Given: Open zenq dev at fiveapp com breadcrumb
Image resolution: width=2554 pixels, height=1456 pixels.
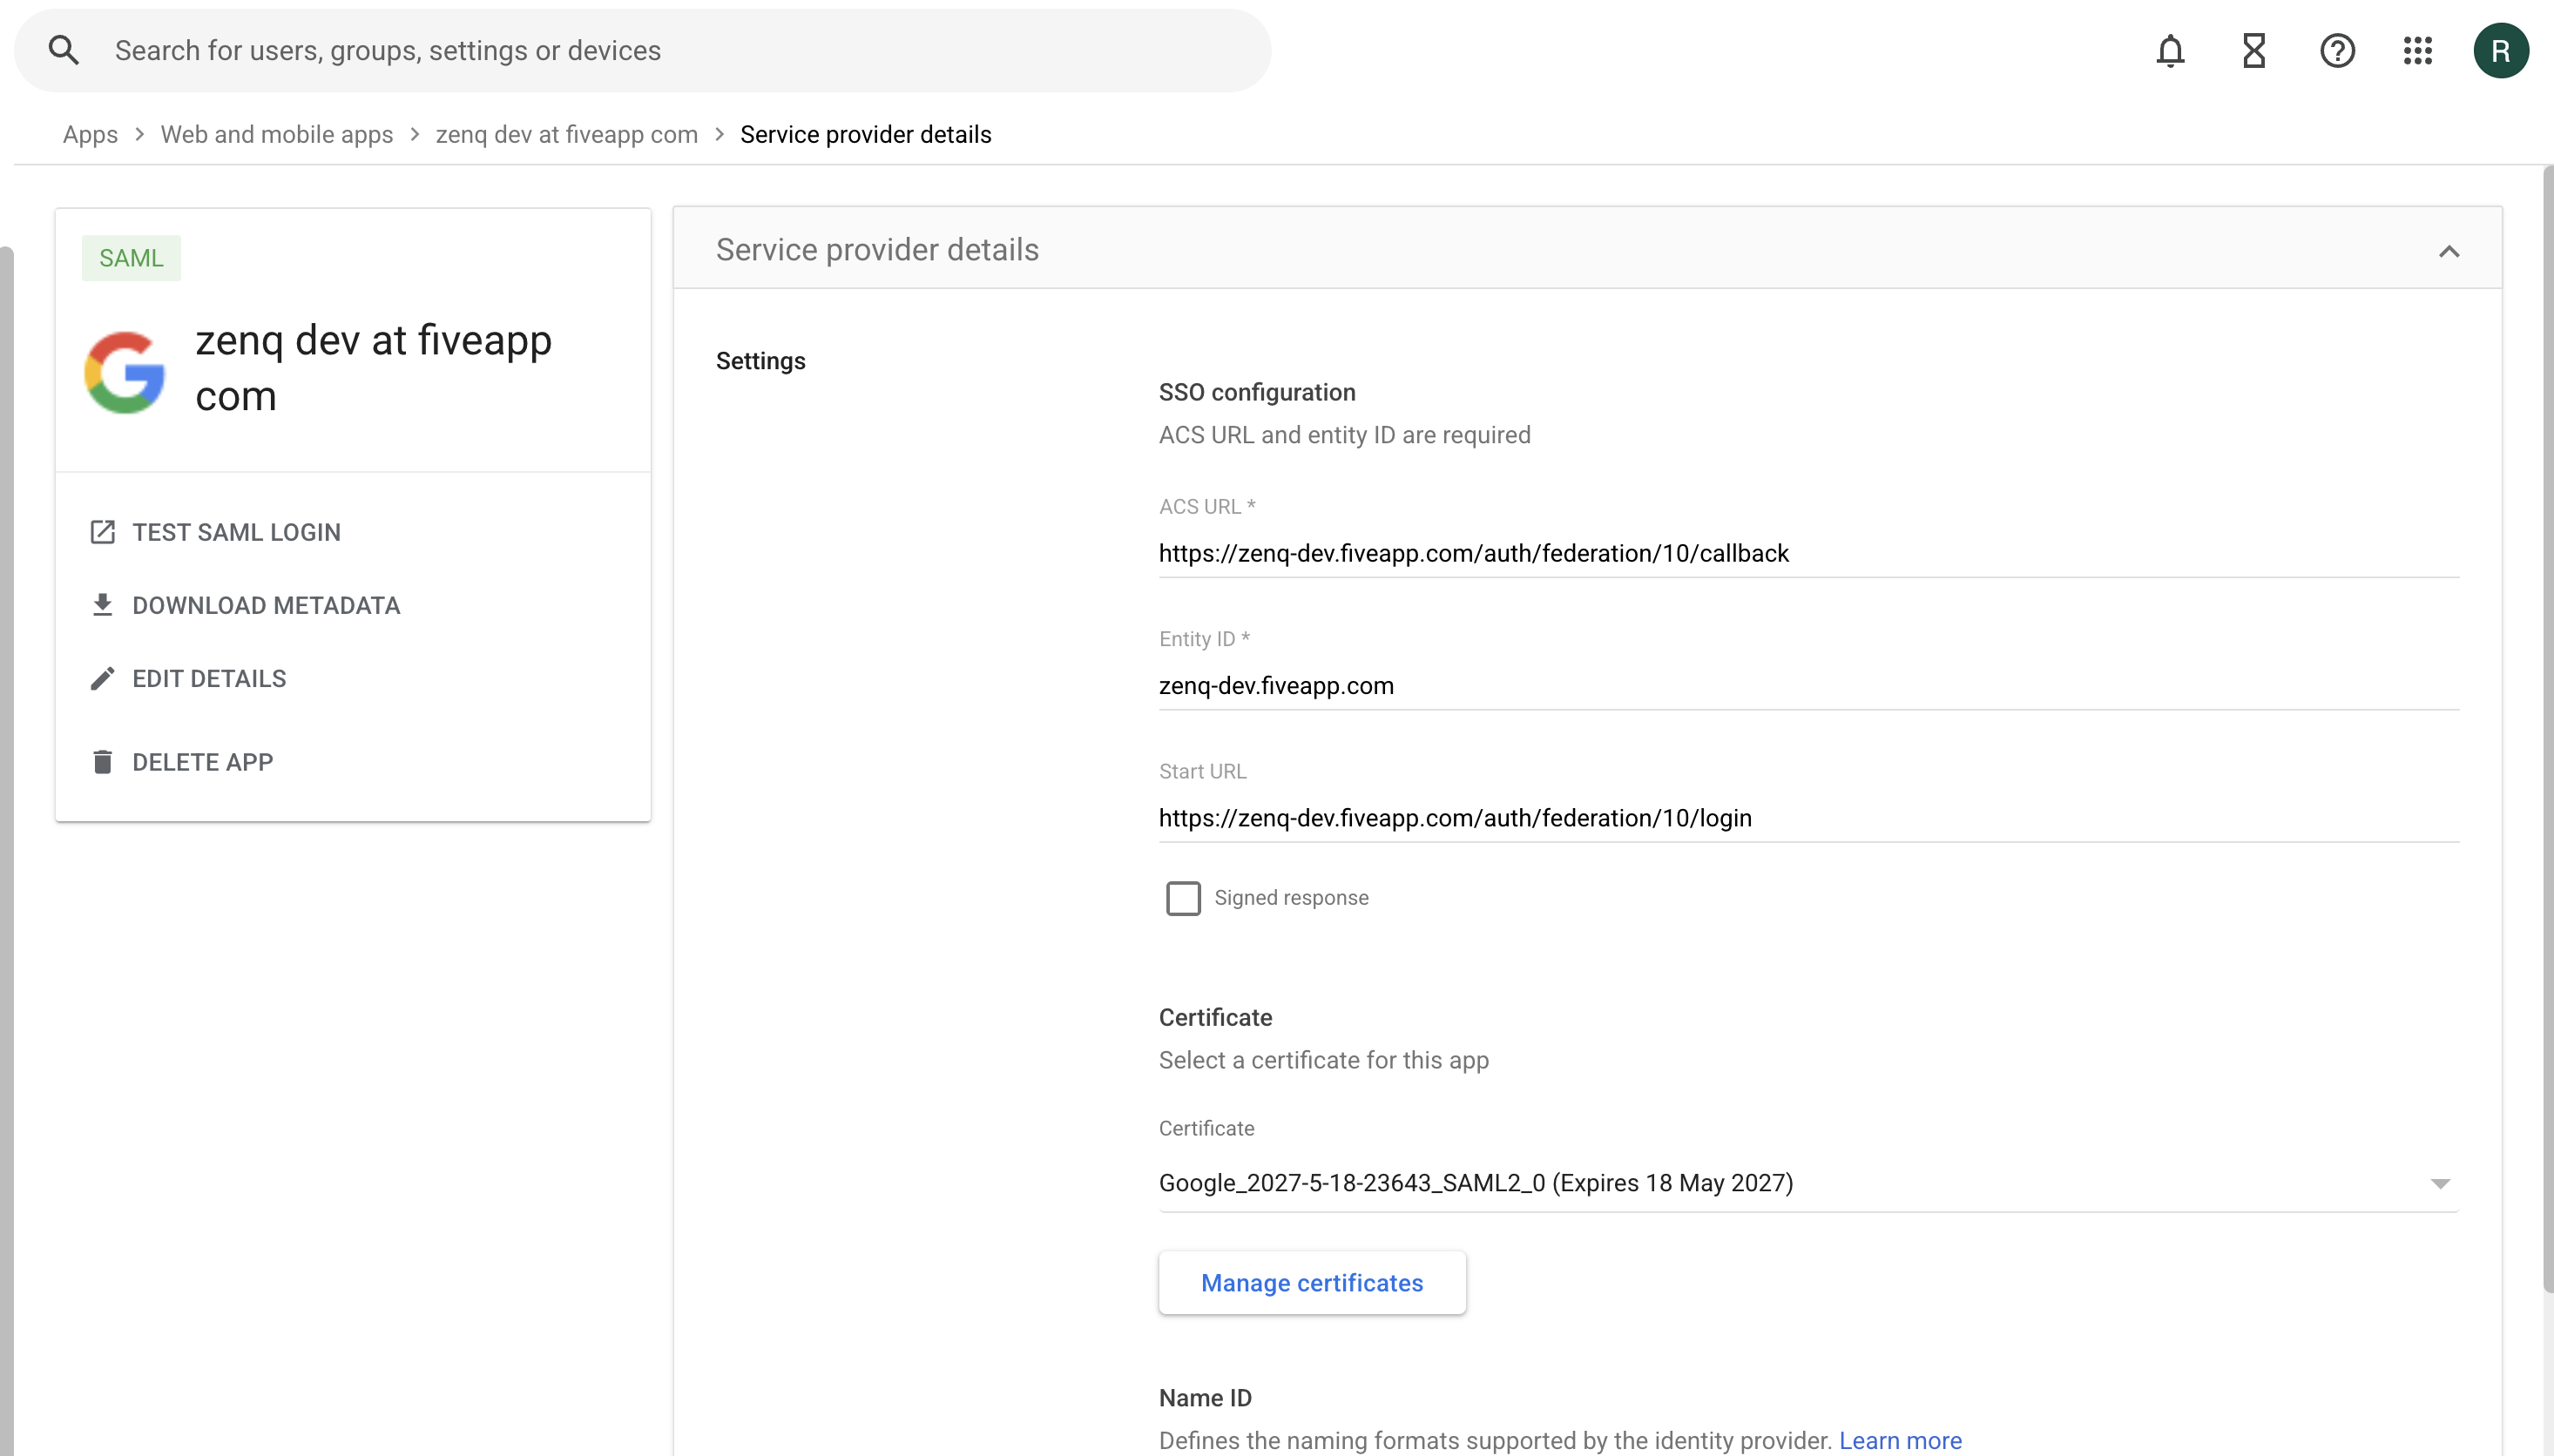Looking at the screenshot, I should (567, 134).
